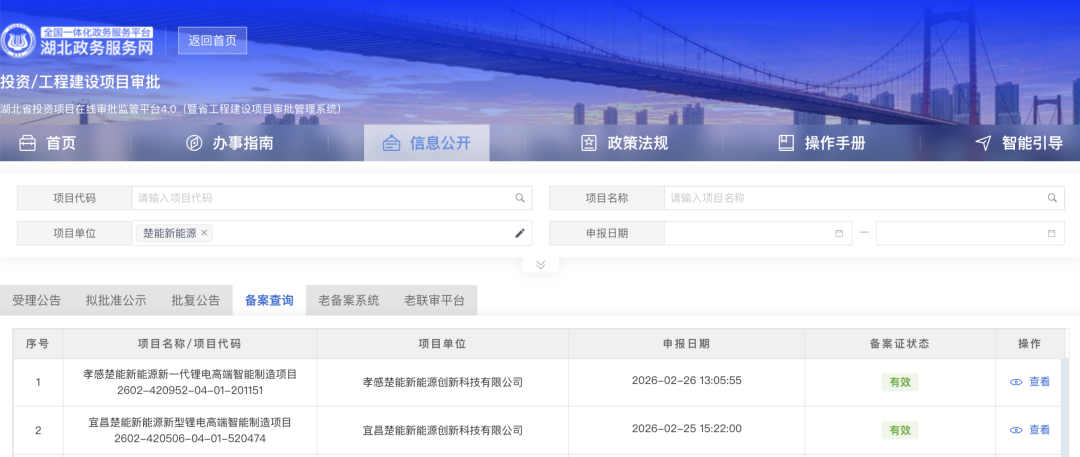Open the 申报日期 start date picker
The height and width of the screenshot is (457, 1080).
point(758,233)
